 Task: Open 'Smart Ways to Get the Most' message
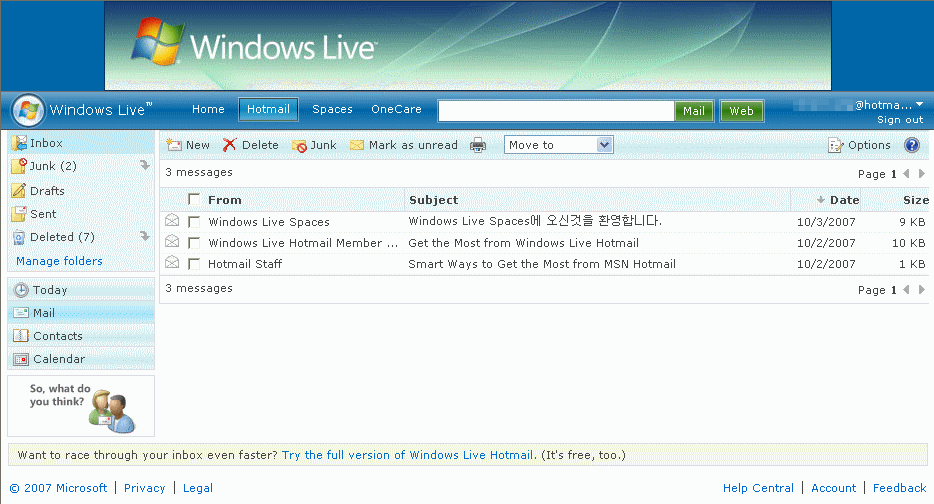pos(541,264)
